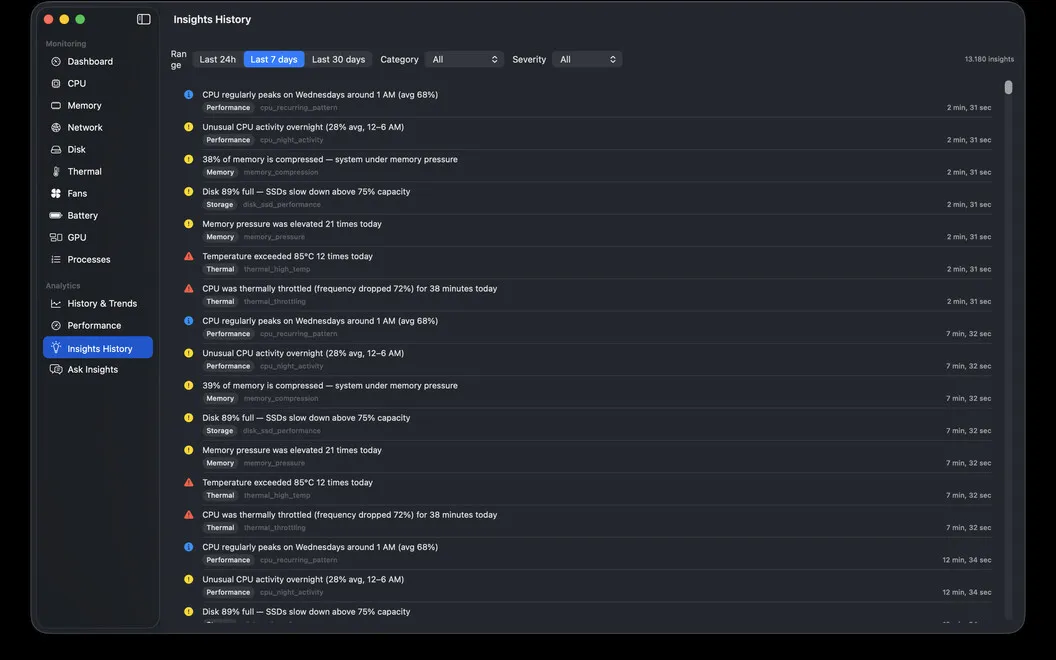
Task: Open Ask Insights
Action: (x=98, y=369)
